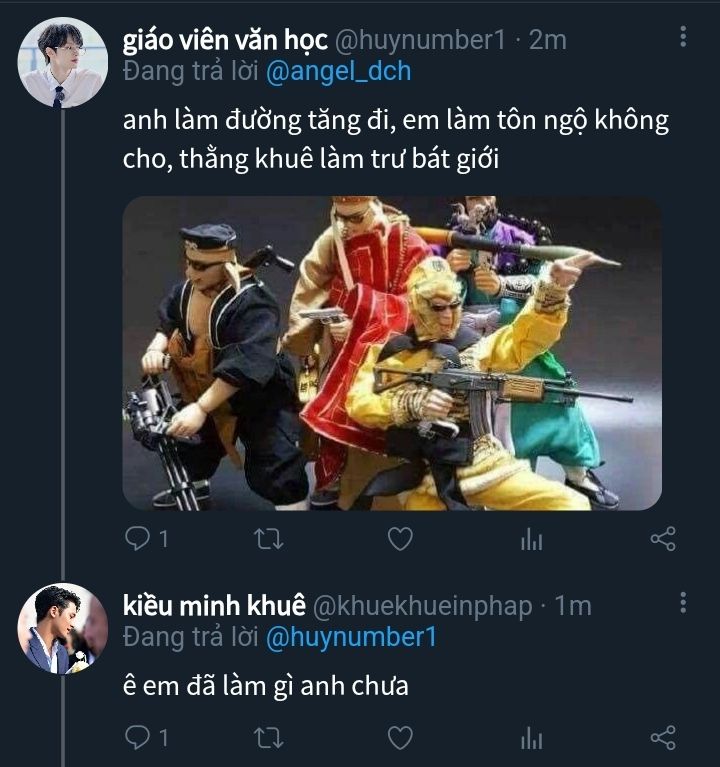
Task: Open the @angel_dch mention link
Action: point(338,71)
